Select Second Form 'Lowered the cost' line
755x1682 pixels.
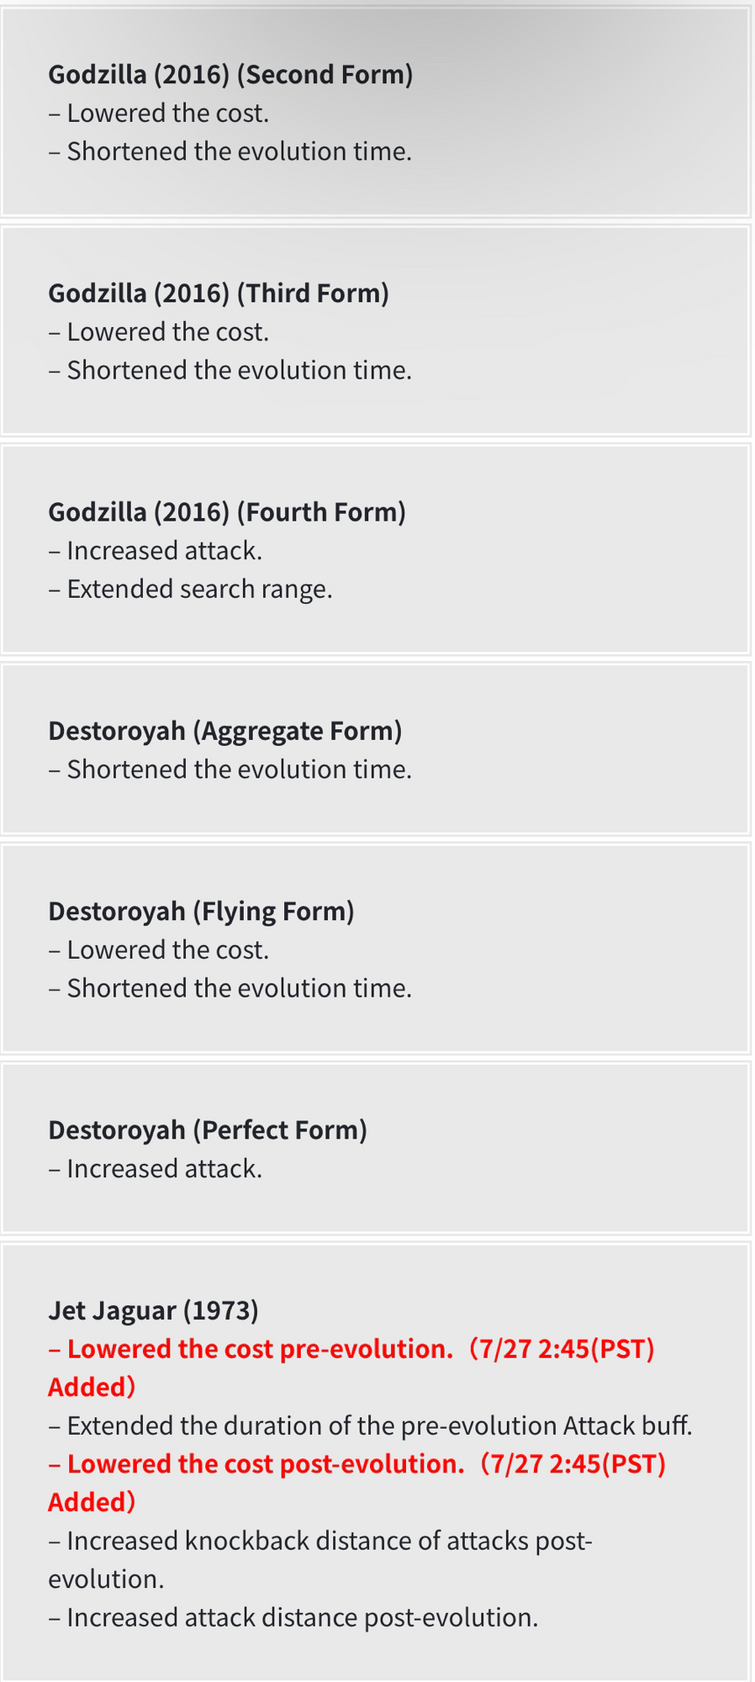159,113
